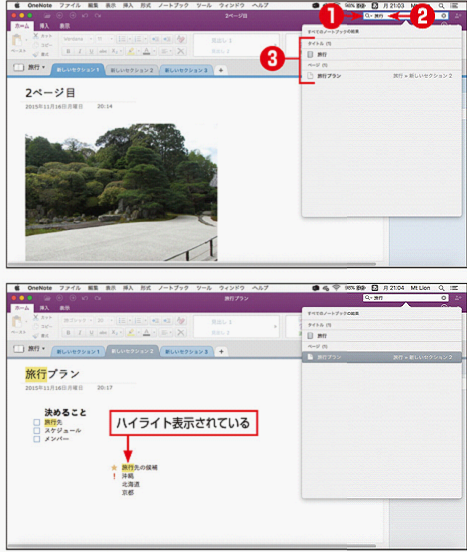The height and width of the screenshot is (552, 467).
Task: Check the メンバー checkbox
Action: coord(37,439)
